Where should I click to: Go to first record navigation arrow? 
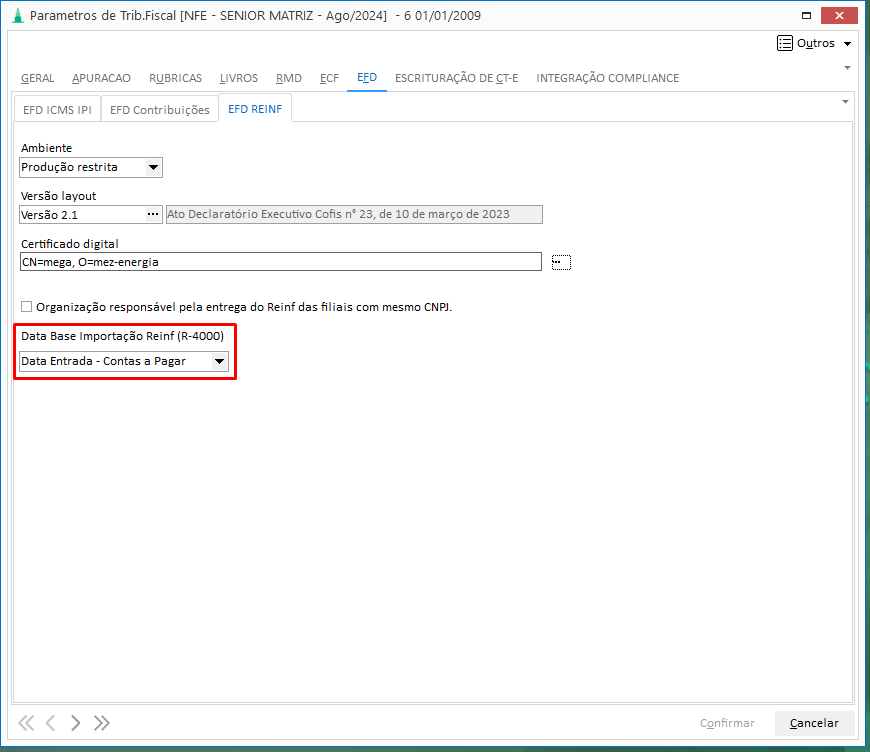click(x=26, y=723)
